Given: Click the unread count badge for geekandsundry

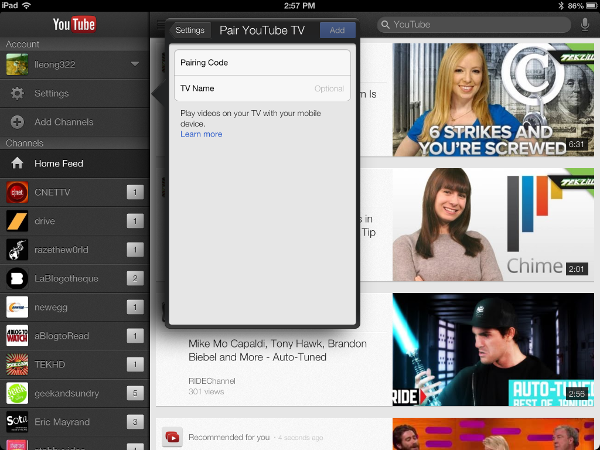Looking at the screenshot, I should click(135, 393).
